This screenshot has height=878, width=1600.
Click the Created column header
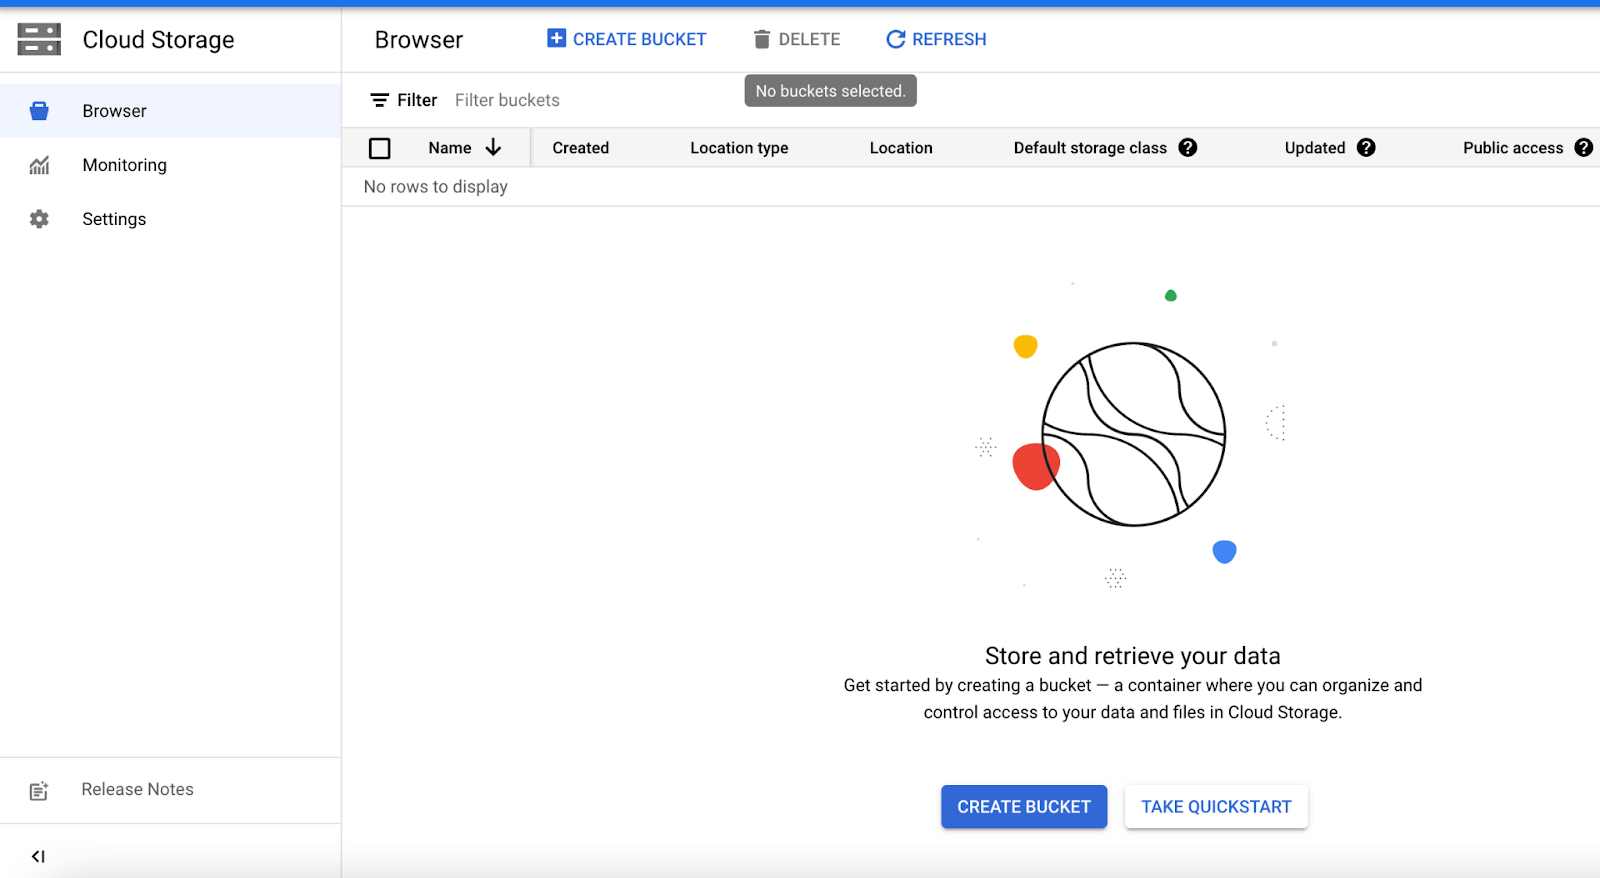581,148
